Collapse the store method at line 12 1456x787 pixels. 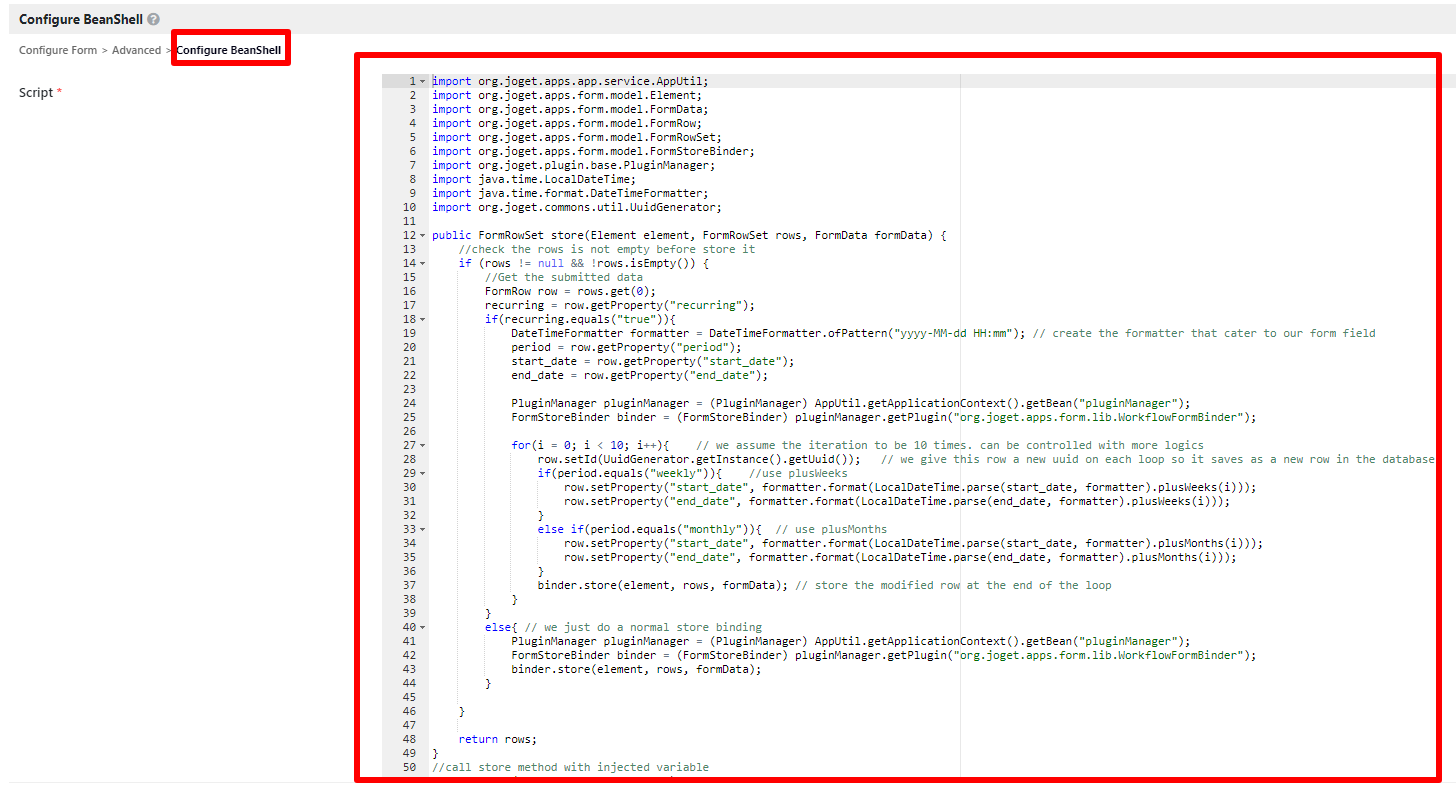pyautogui.click(x=422, y=235)
